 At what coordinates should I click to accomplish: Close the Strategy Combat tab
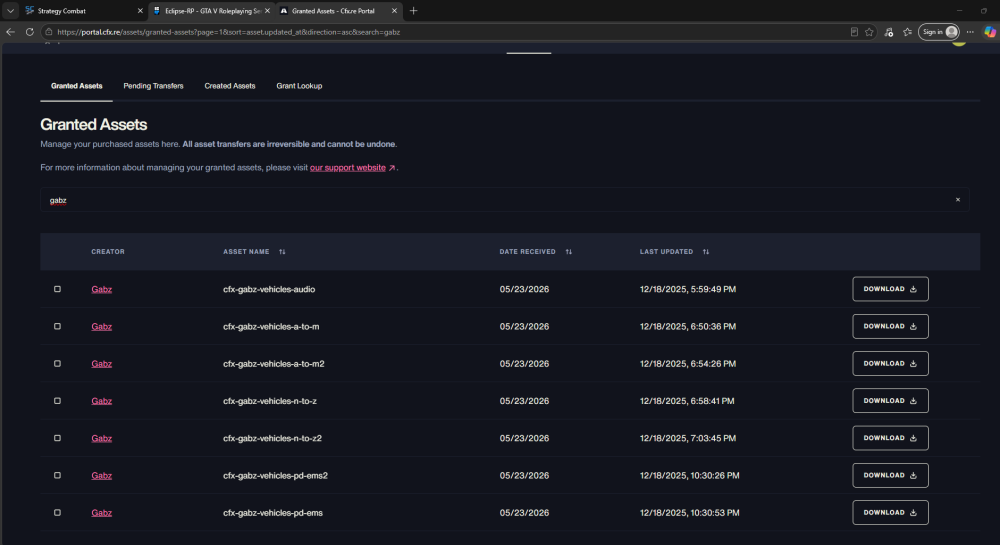click(140, 11)
